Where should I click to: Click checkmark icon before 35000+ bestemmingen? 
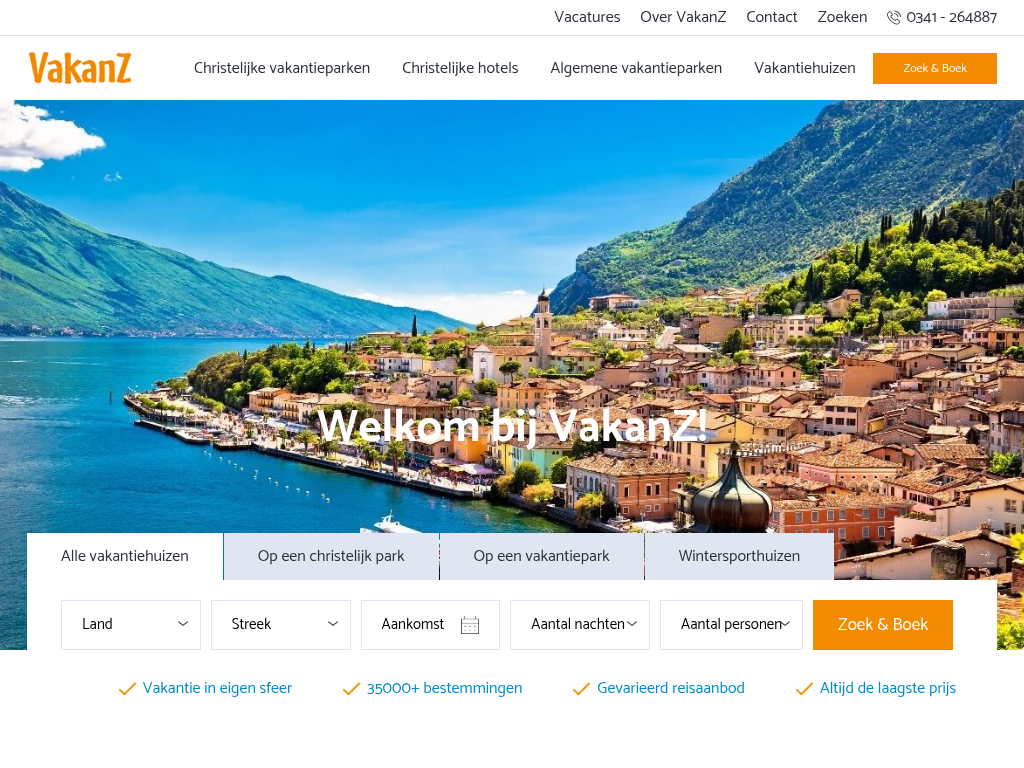351,689
